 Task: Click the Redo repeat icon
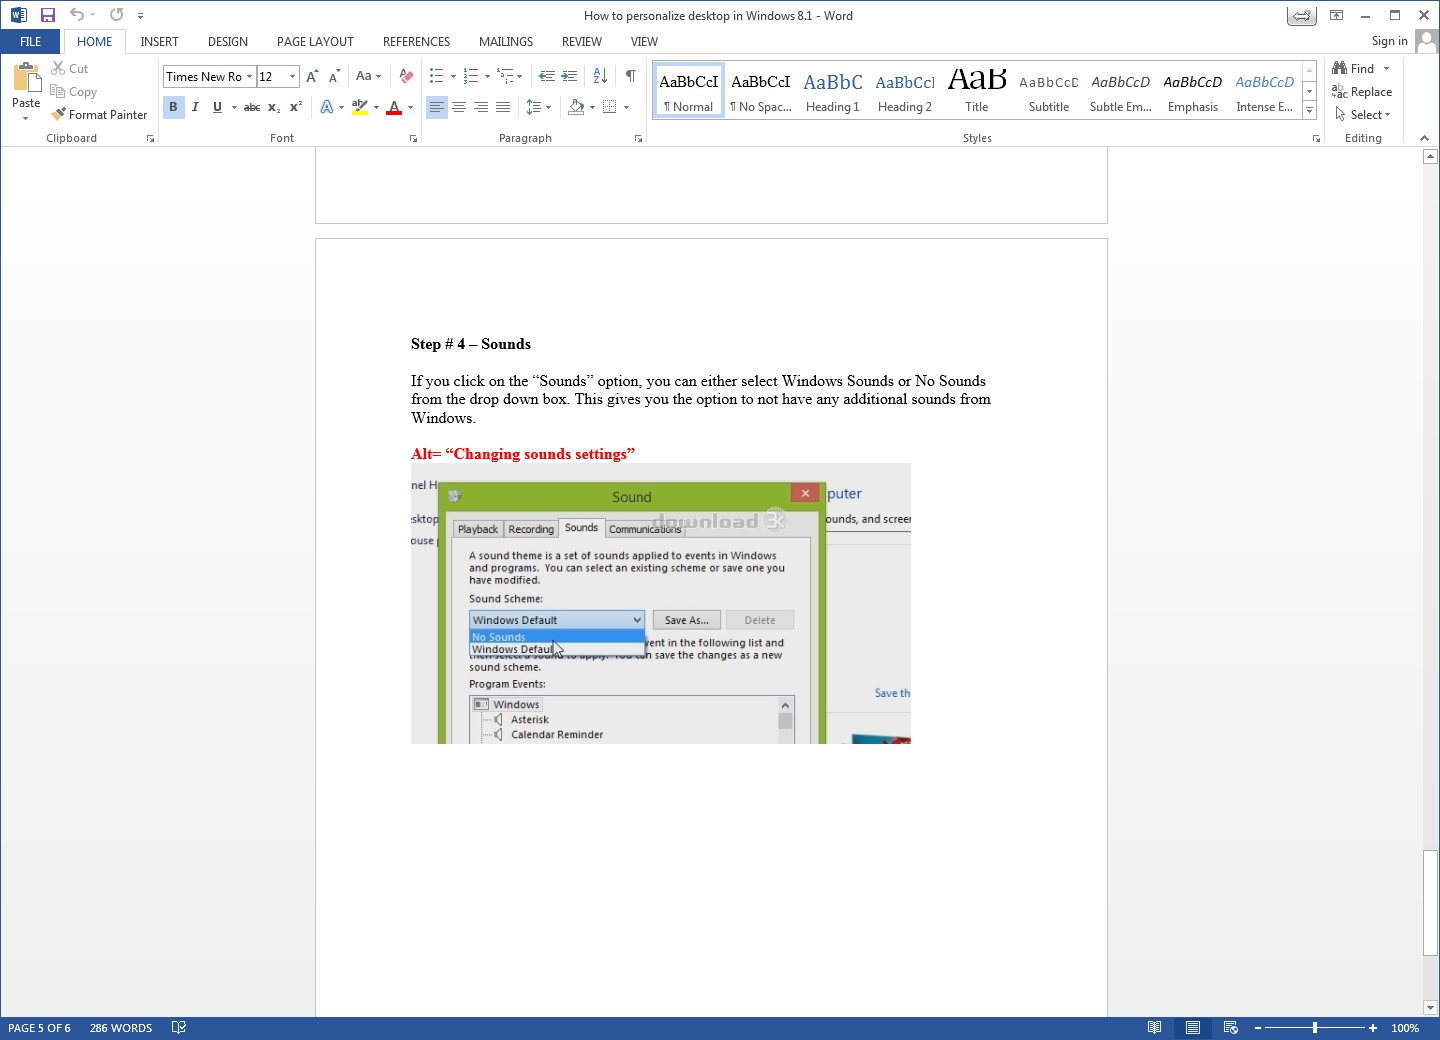coord(117,15)
